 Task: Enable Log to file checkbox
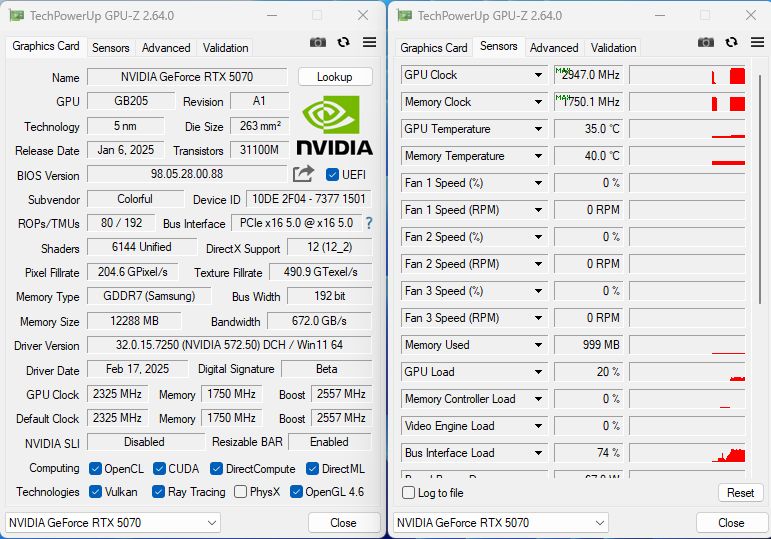point(409,492)
